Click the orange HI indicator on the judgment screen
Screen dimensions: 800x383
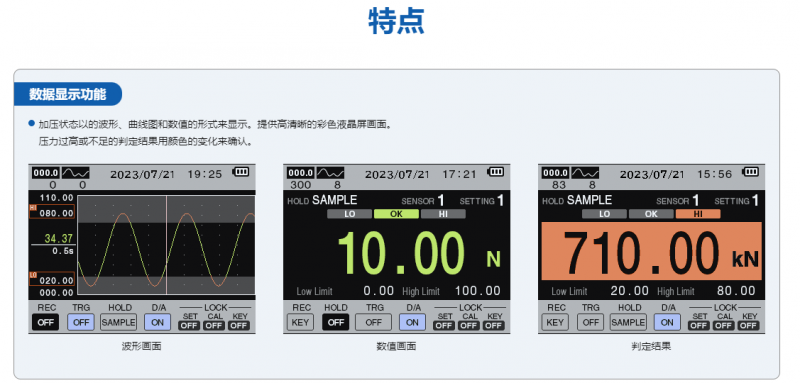tap(698, 214)
